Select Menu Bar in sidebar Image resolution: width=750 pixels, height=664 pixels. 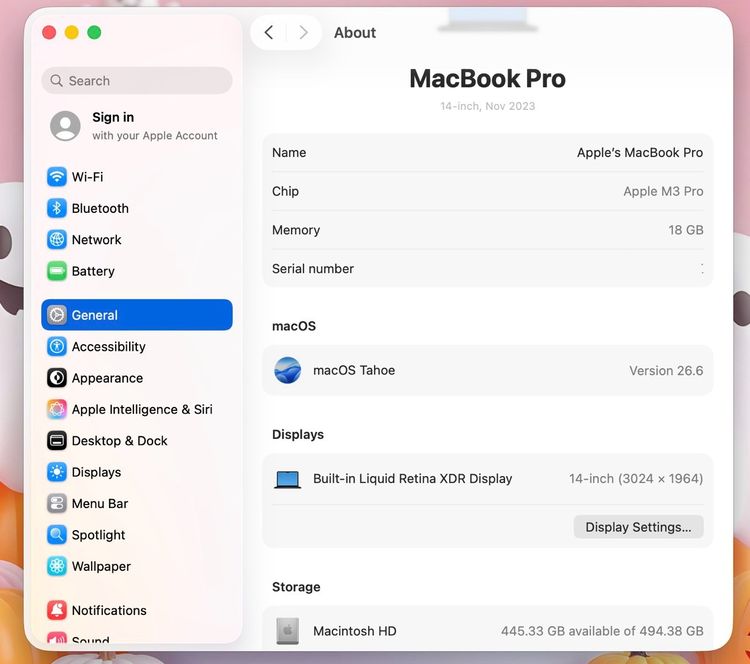click(137, 503)
